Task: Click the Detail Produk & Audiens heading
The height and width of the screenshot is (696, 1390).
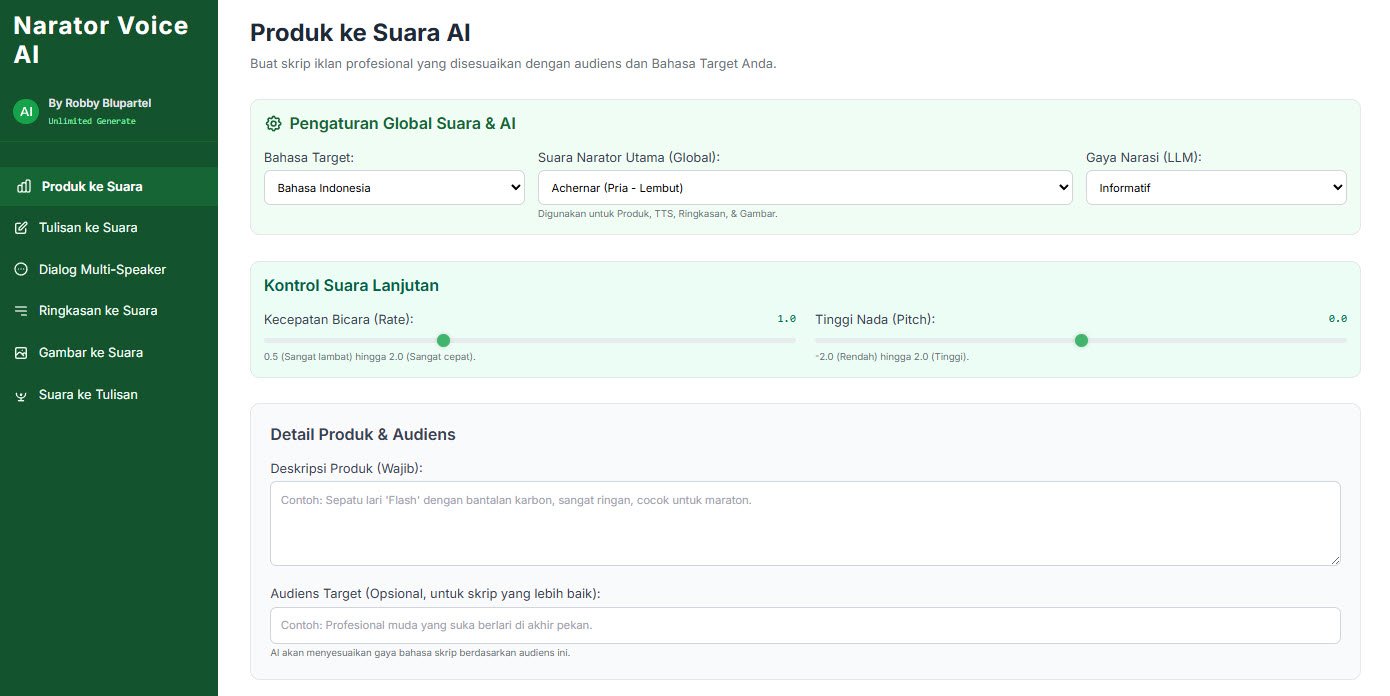Action: click(x=363, y=434)
